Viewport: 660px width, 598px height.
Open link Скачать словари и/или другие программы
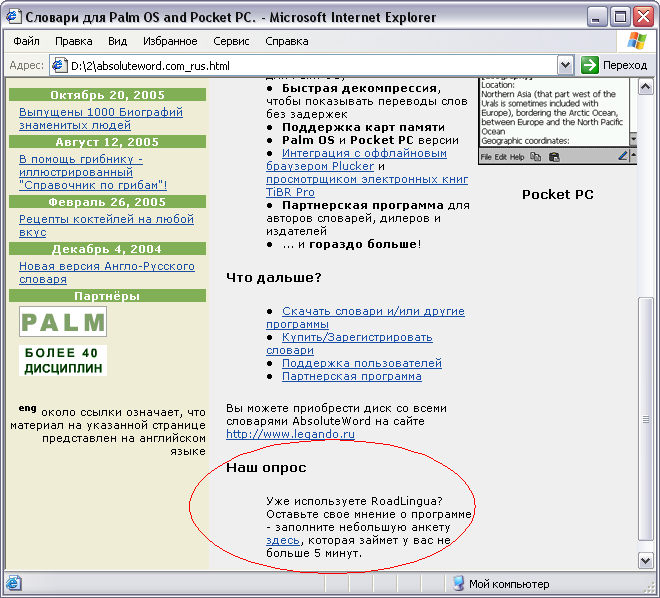[365, 317]
